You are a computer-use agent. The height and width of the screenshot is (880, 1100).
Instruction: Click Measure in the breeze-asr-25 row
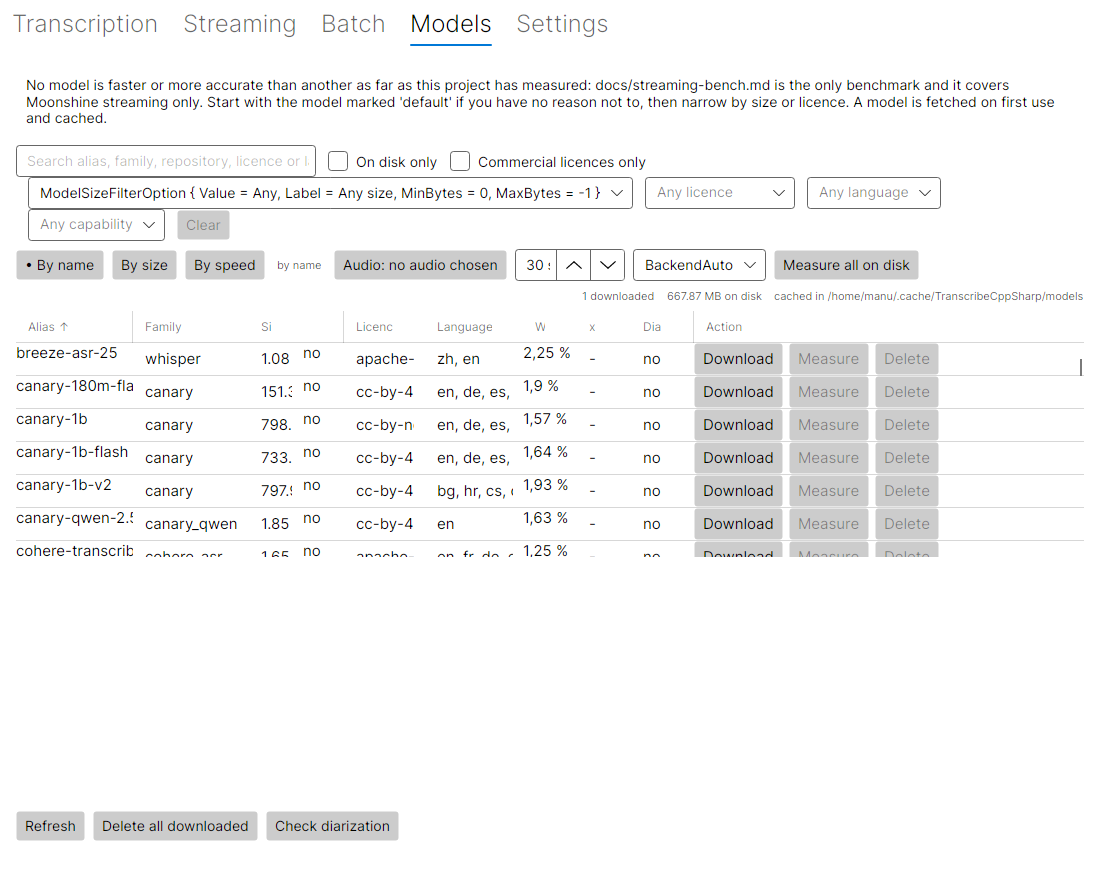coord(829,359)
